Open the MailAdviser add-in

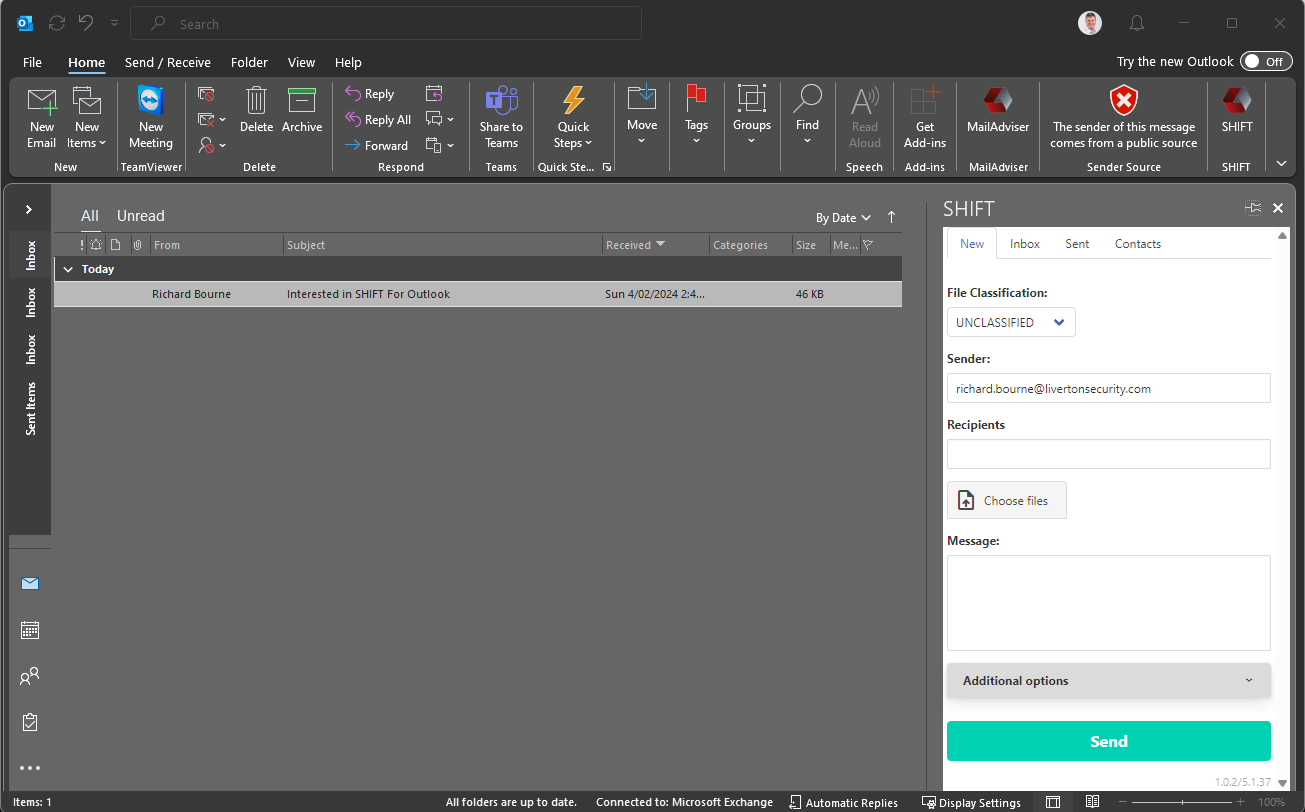coord(998,110)
